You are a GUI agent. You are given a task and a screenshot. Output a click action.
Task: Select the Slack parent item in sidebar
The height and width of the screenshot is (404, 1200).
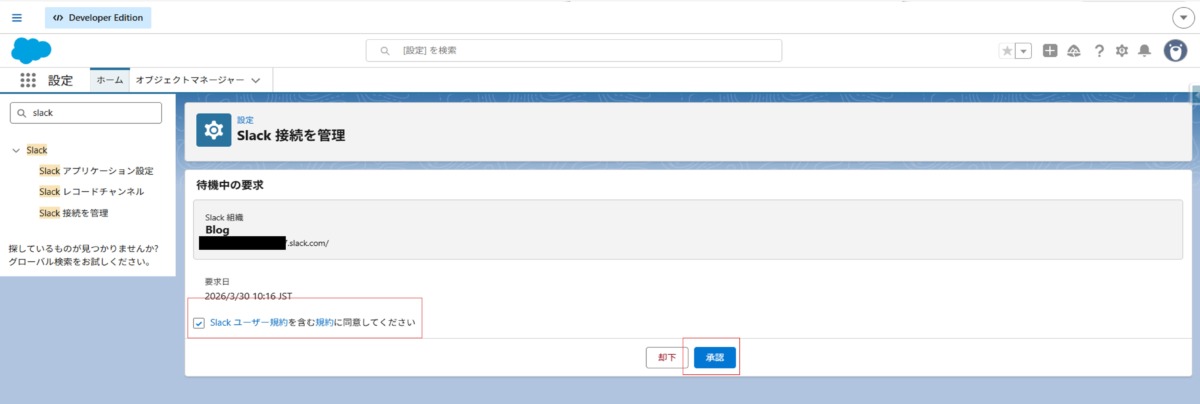click(37, 150)
